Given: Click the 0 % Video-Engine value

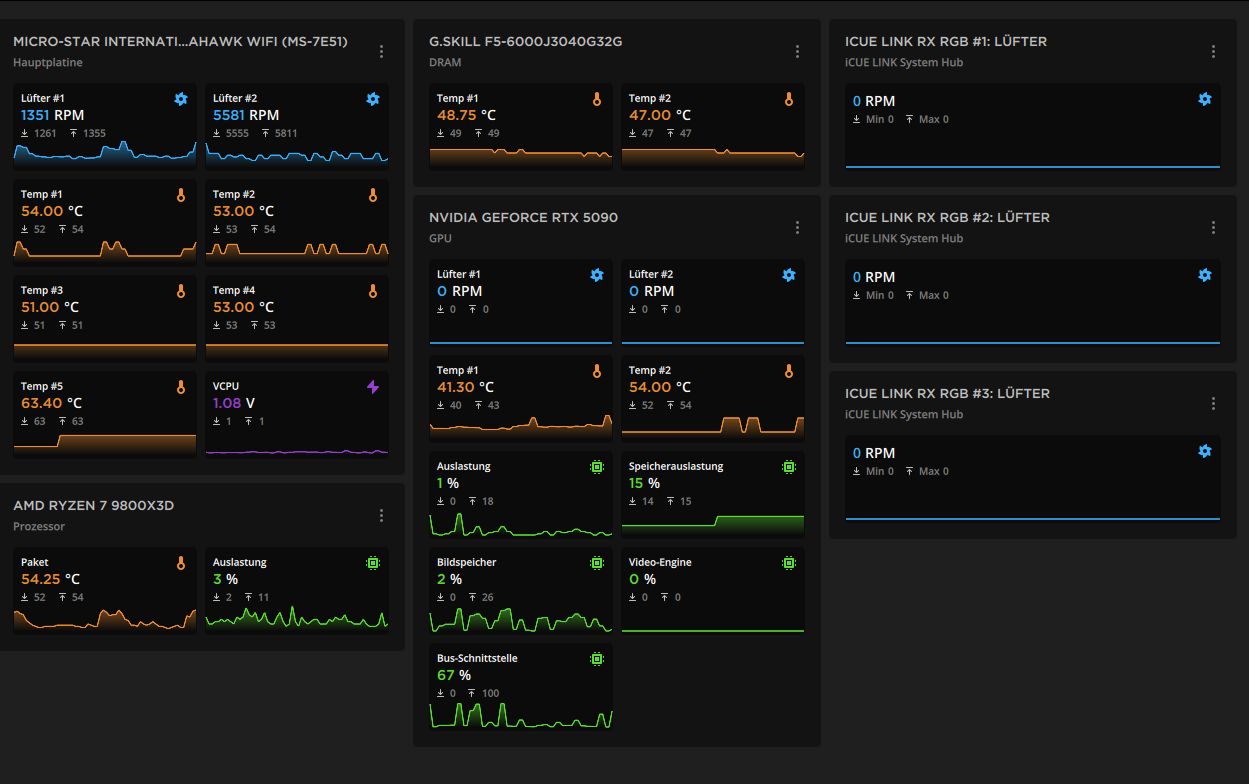Looking at the screenshot, I should [x=642, y=579].
